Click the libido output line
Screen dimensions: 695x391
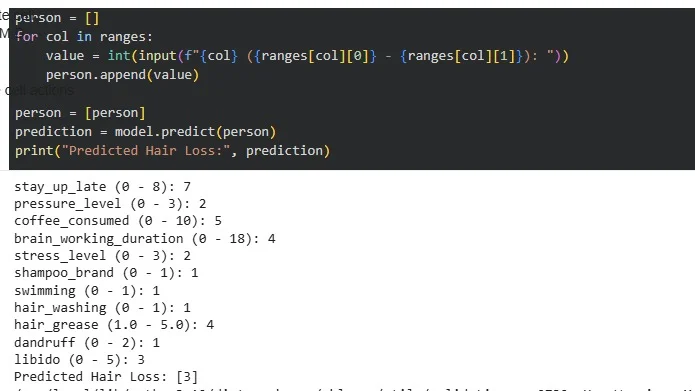point(79,360)
